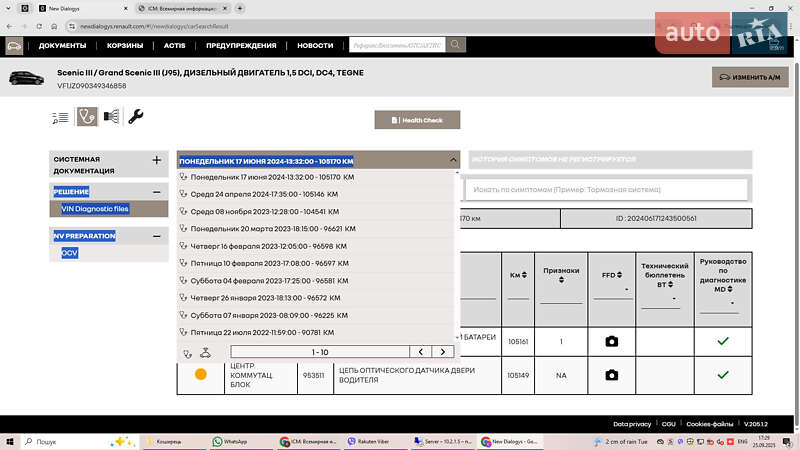Click the stethoscope diagnostics icon in toolbar
The image size is (800, 450).
(x=87, y=117)
